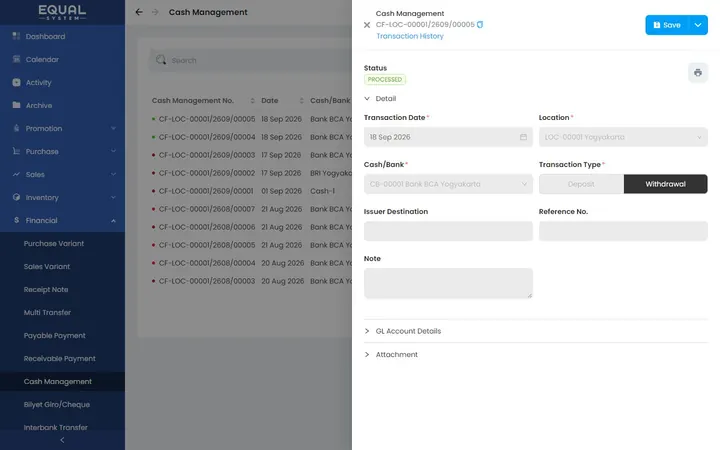This screenshot has height=450, width=720.
Task: Click the Equal System logo
Action: pos(62,12)
